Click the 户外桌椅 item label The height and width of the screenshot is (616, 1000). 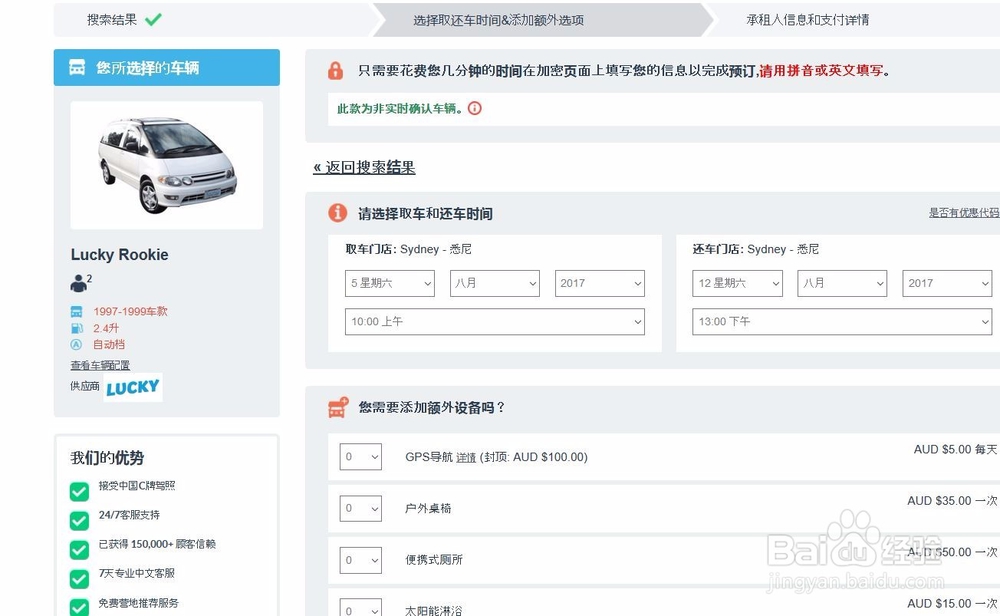tap(428, 508)
